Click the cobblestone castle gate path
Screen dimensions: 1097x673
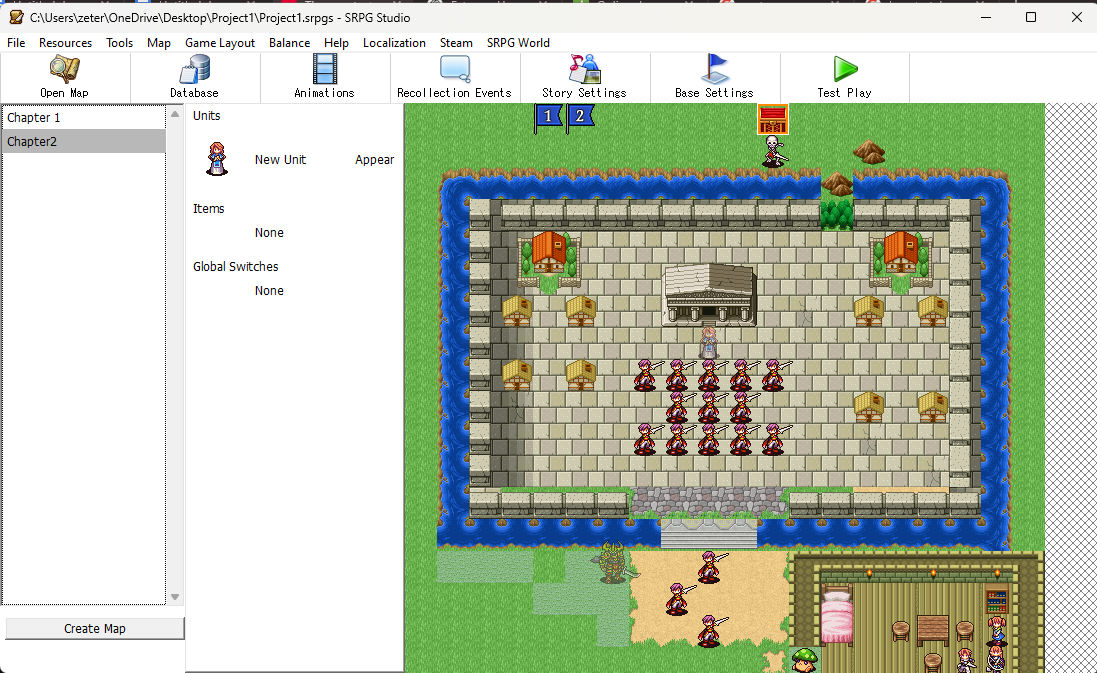pos(709,502)
